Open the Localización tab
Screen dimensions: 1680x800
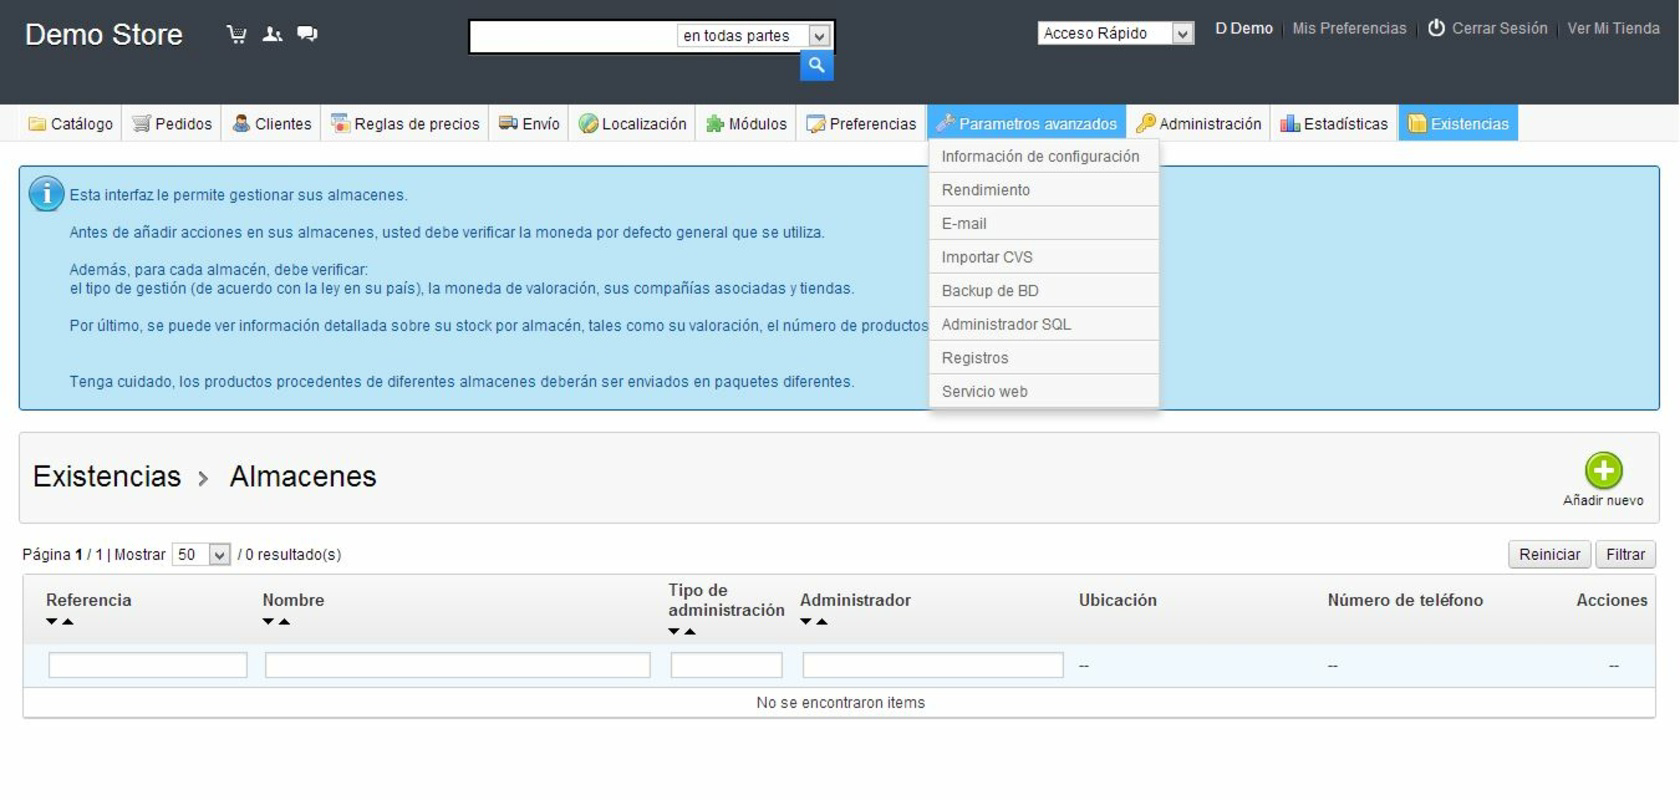click(632, 123)
